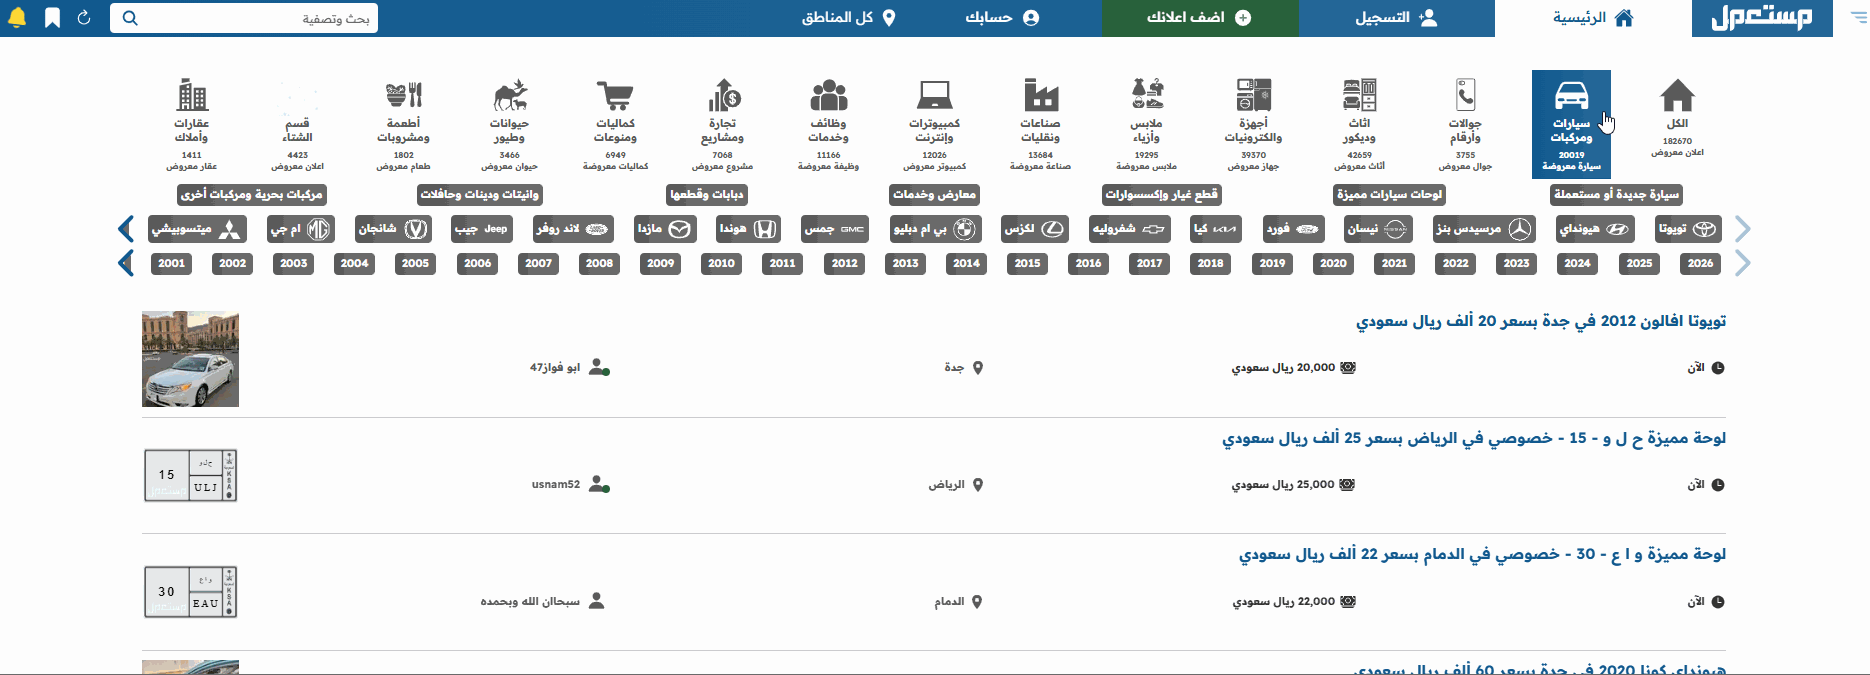Image resolution: width=1870 pixels, height=675 pixels.
Task: Select أجهزة والكترونيات electronics category
Action: point(1253,124)
